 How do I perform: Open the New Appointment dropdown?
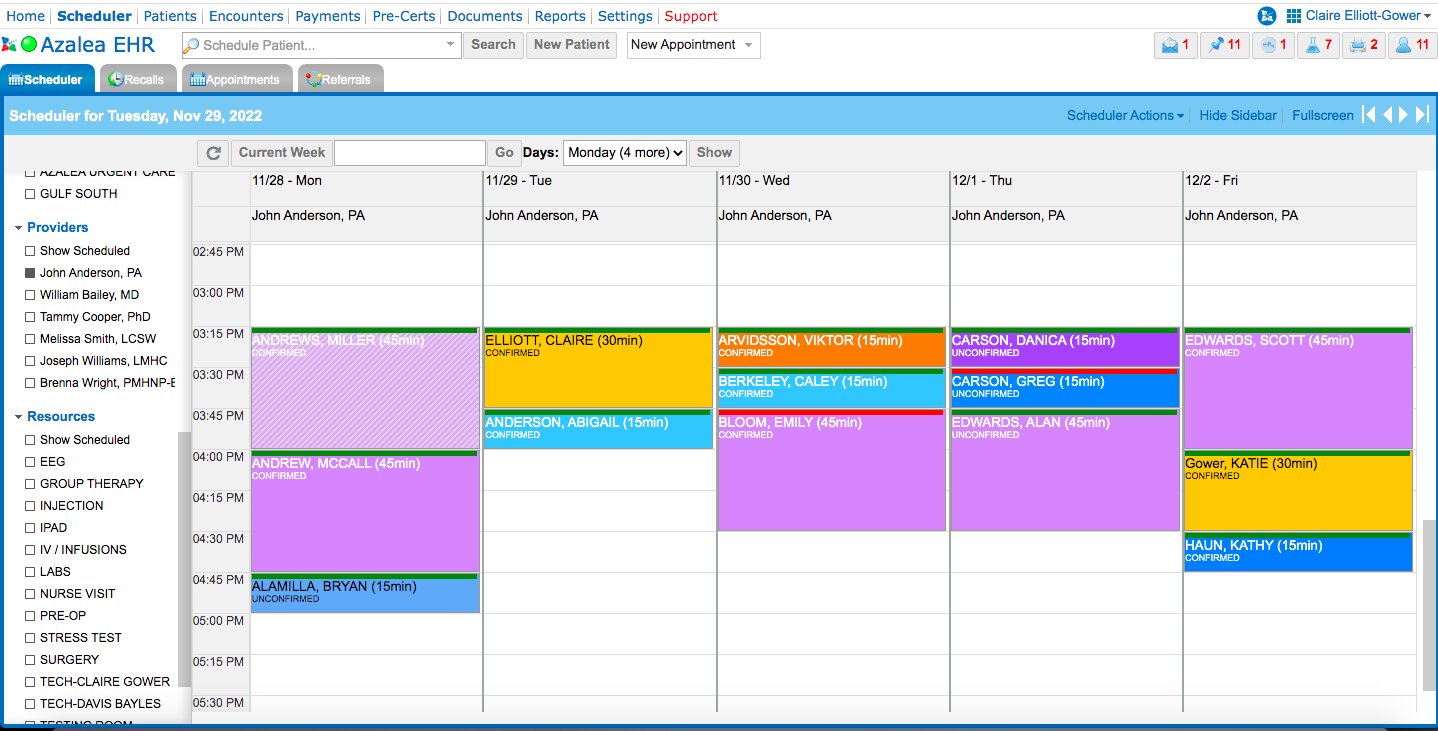point(693,45)
